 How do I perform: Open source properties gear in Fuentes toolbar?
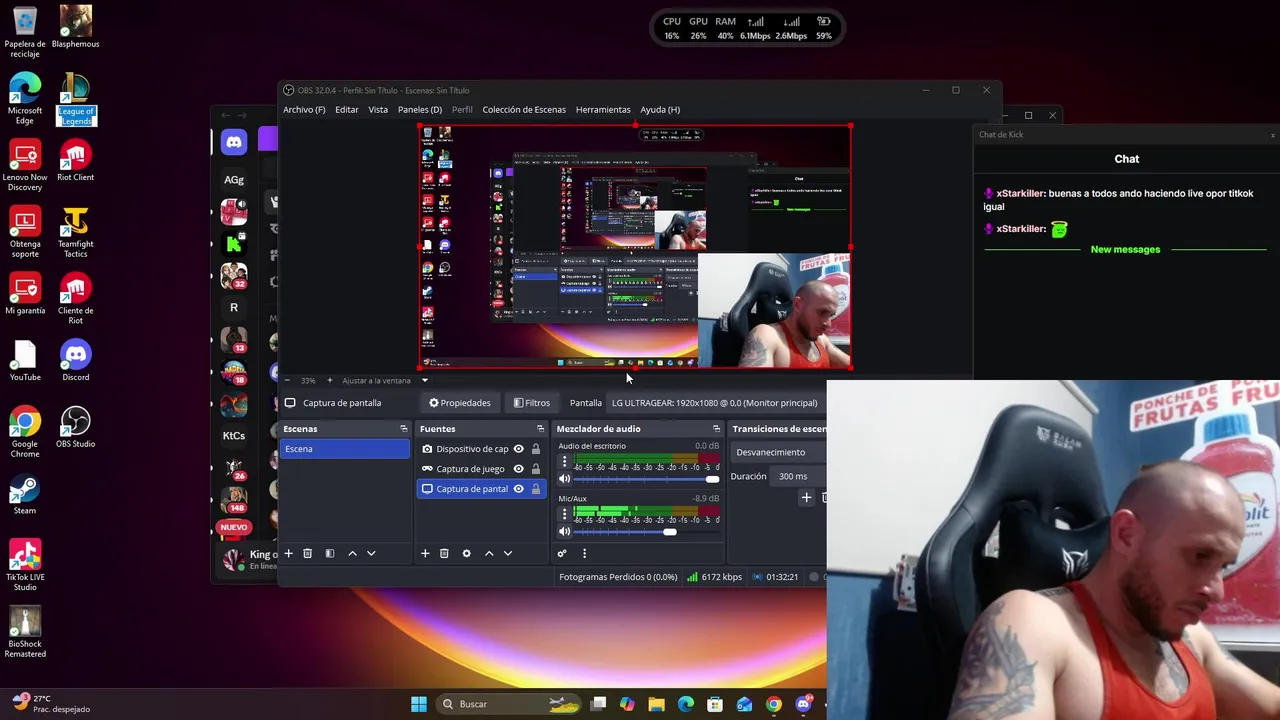(x=466, y=553)
